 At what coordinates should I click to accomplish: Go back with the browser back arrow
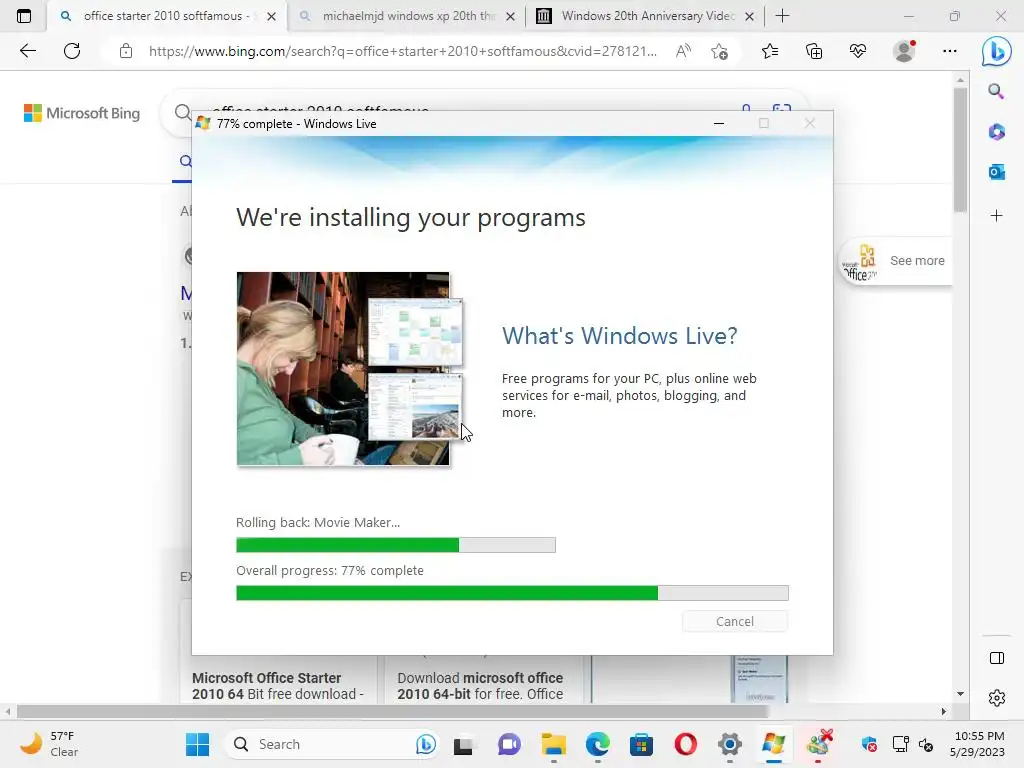pyautogui.click(x=27, y=51)
